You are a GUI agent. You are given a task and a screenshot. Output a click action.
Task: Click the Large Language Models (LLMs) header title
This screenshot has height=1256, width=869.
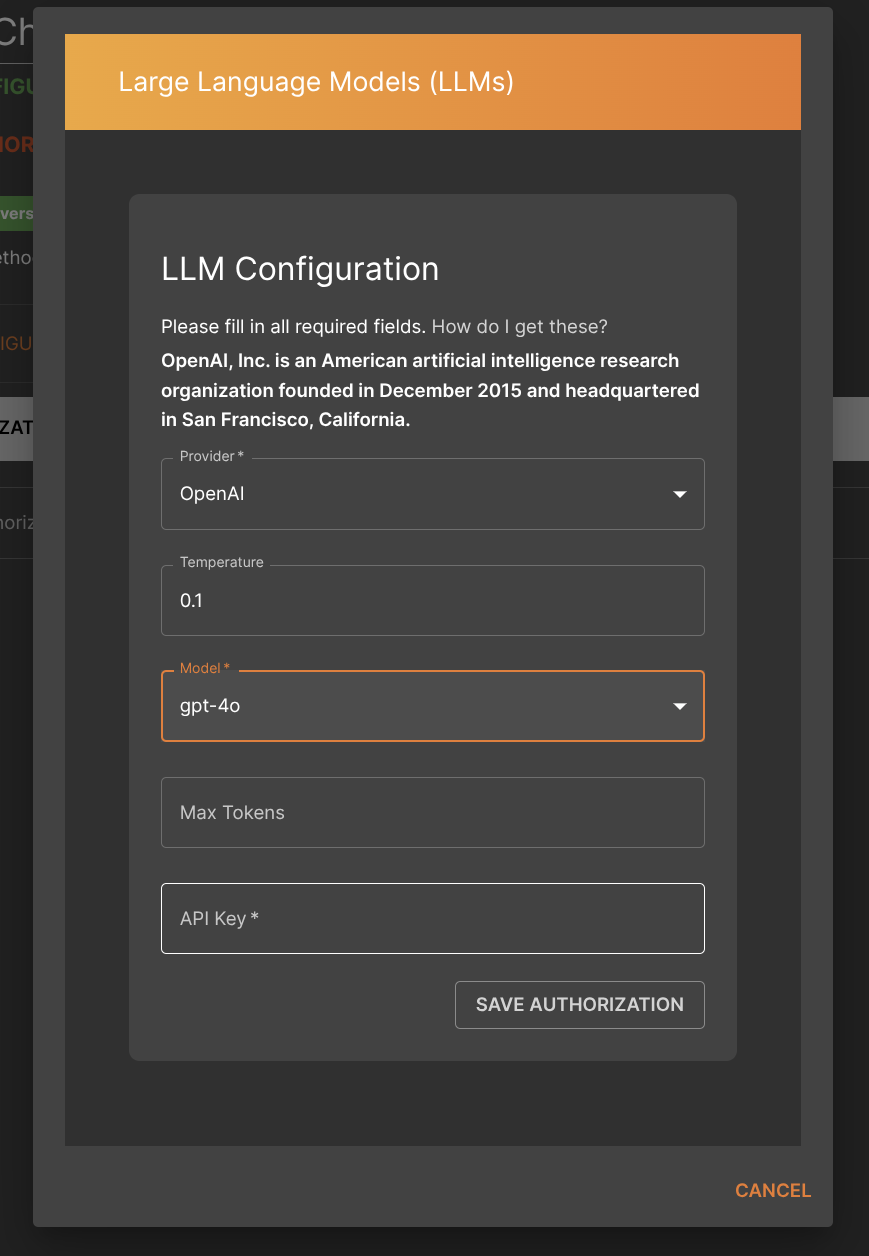click(x=316, y=82)
